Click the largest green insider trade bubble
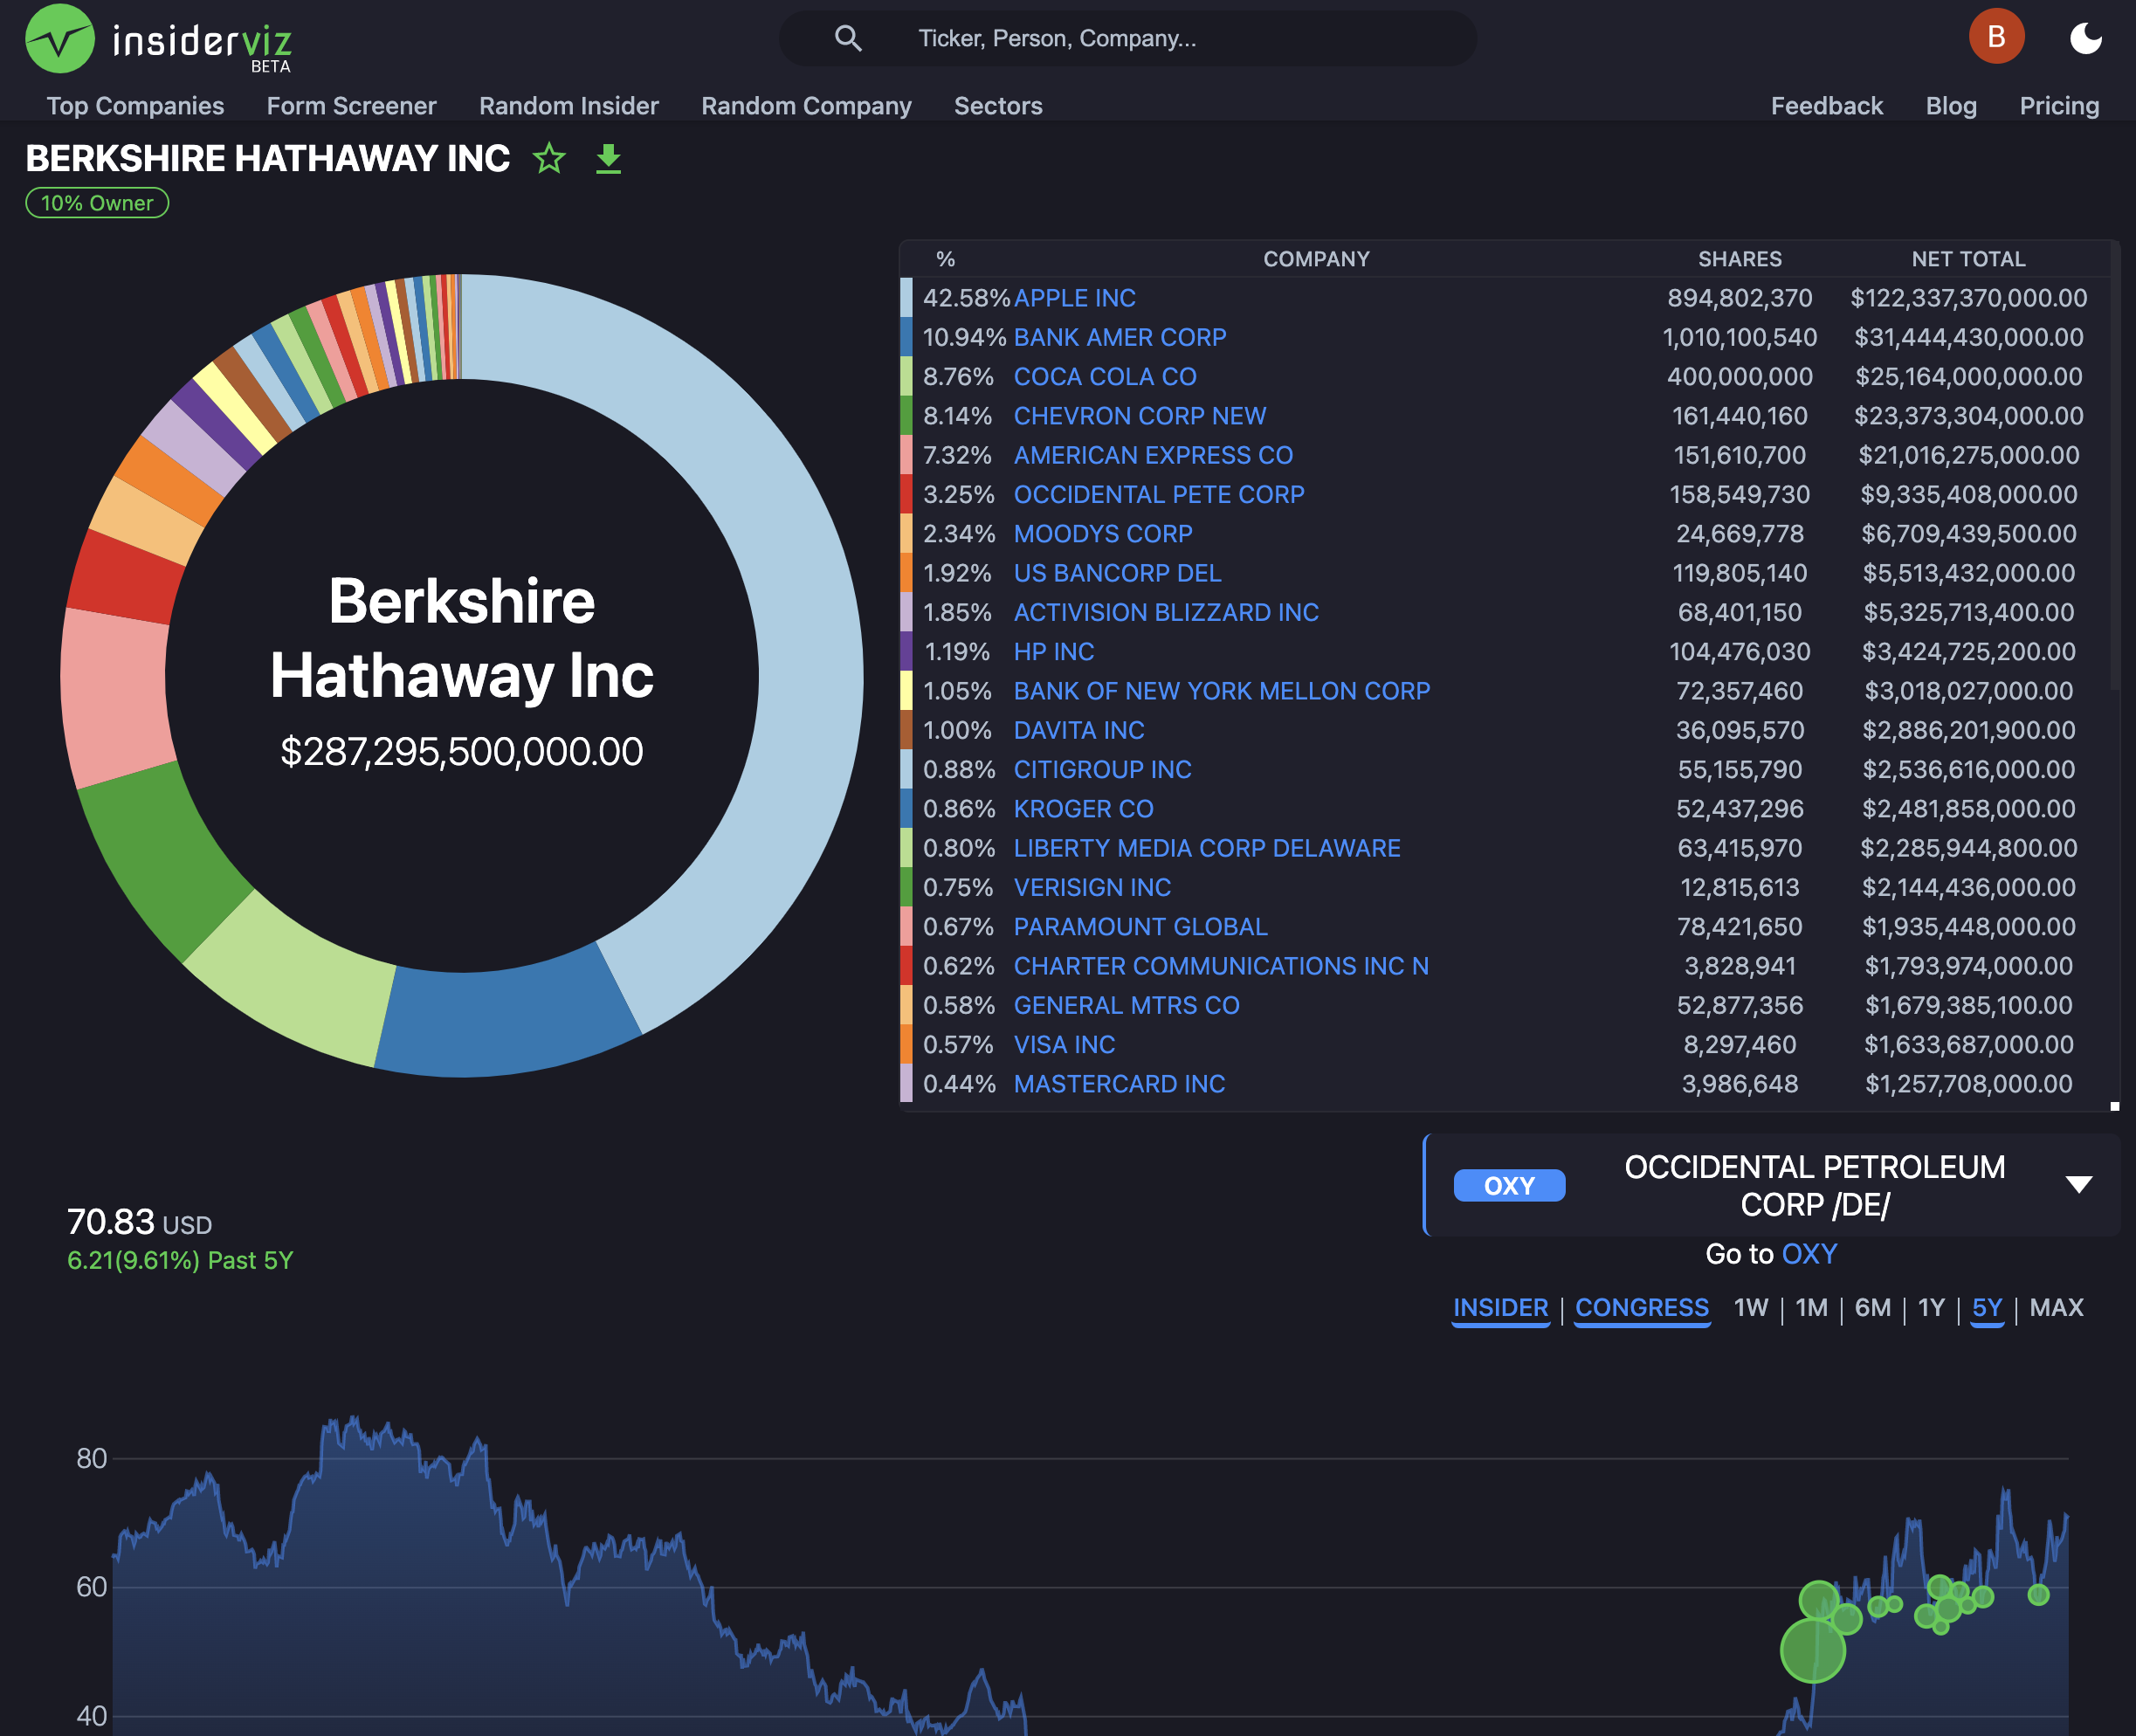 tap(1812, 1650)
